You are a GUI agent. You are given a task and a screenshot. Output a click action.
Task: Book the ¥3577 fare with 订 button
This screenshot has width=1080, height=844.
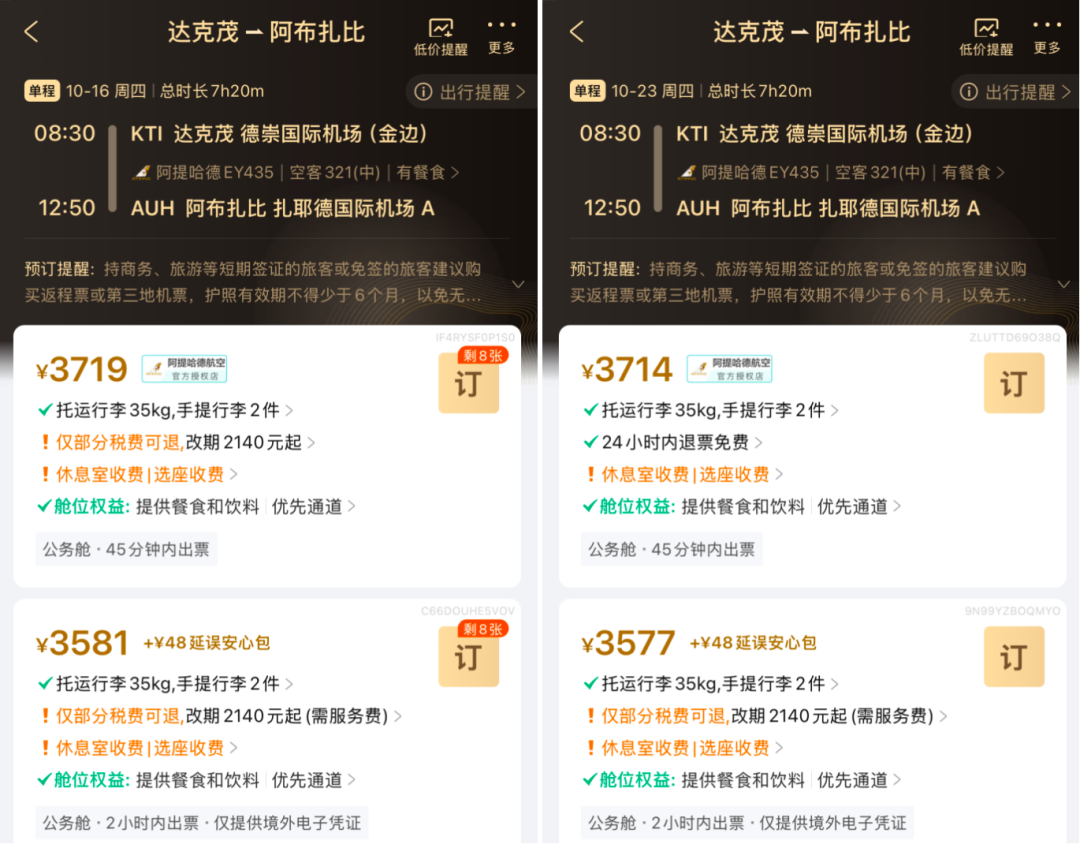click(1014, 657)
